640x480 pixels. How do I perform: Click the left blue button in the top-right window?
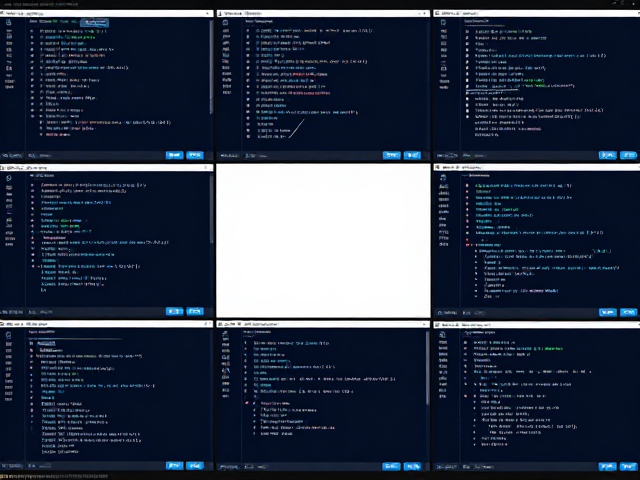coord(608,155)
